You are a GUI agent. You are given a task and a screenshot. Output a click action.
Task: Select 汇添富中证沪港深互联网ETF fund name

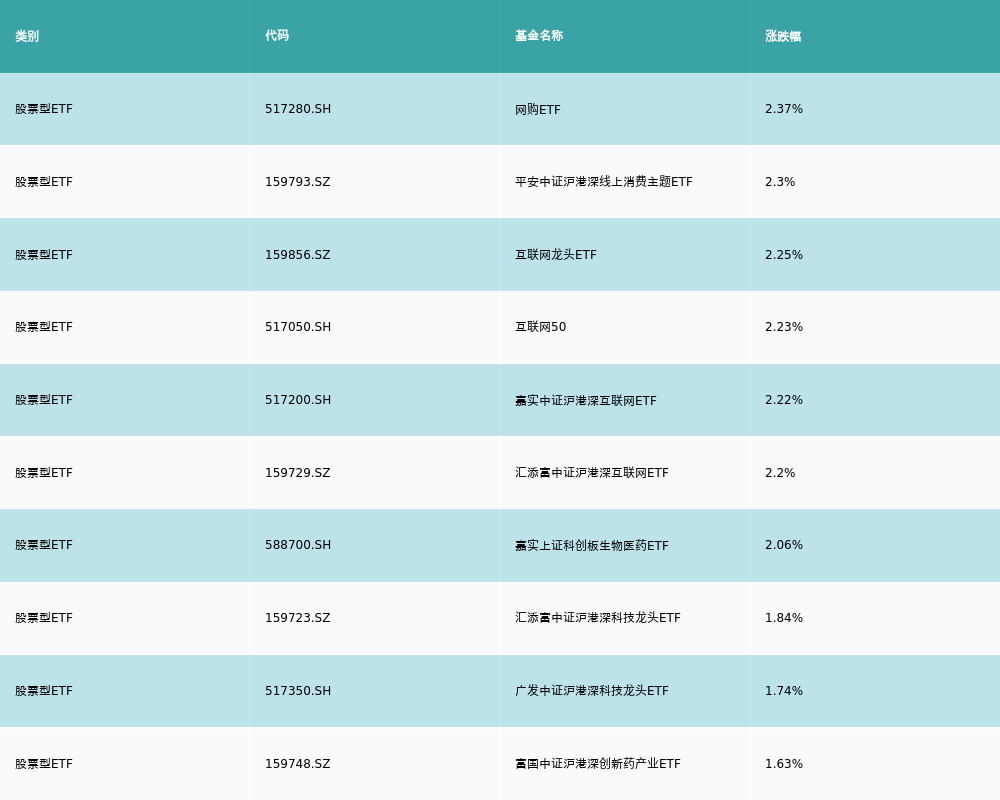(591, 473)
